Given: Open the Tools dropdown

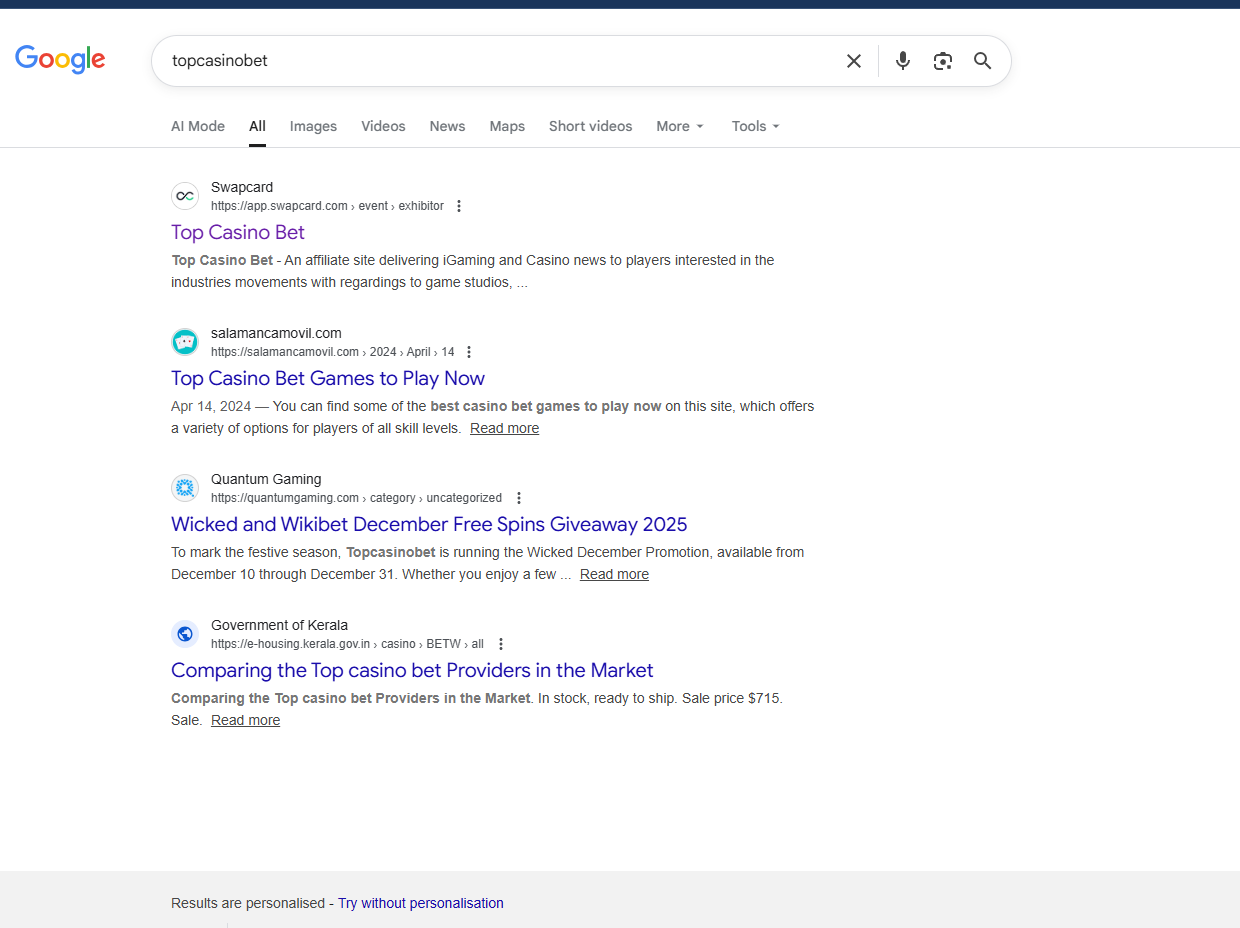Looking at the screenshot, I should click(755, 126).
